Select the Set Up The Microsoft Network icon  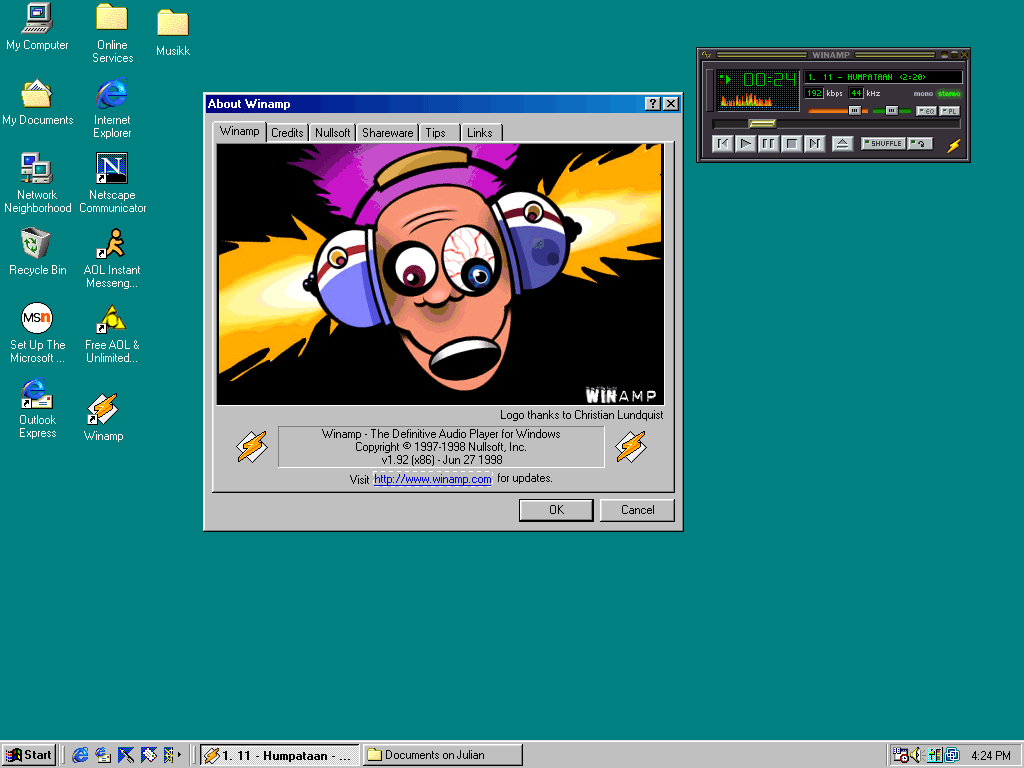(37, 334)
